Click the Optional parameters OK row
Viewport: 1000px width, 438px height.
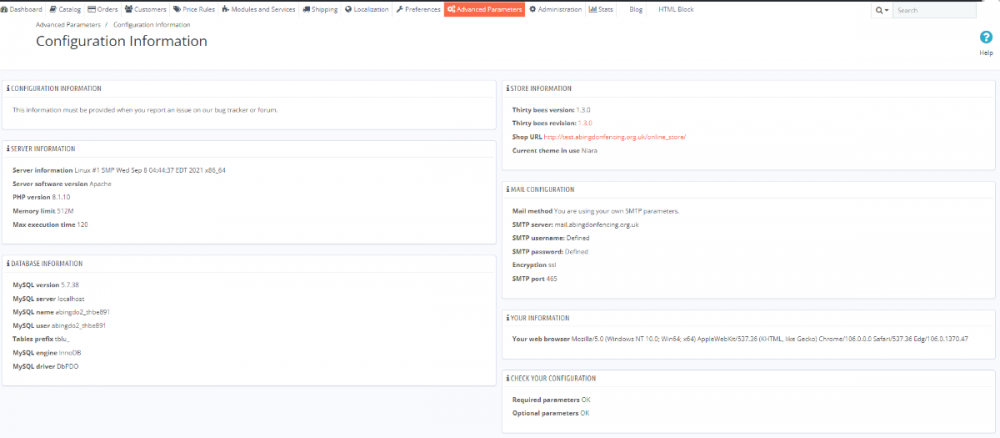pyautogui.click(x=550, y=413)
